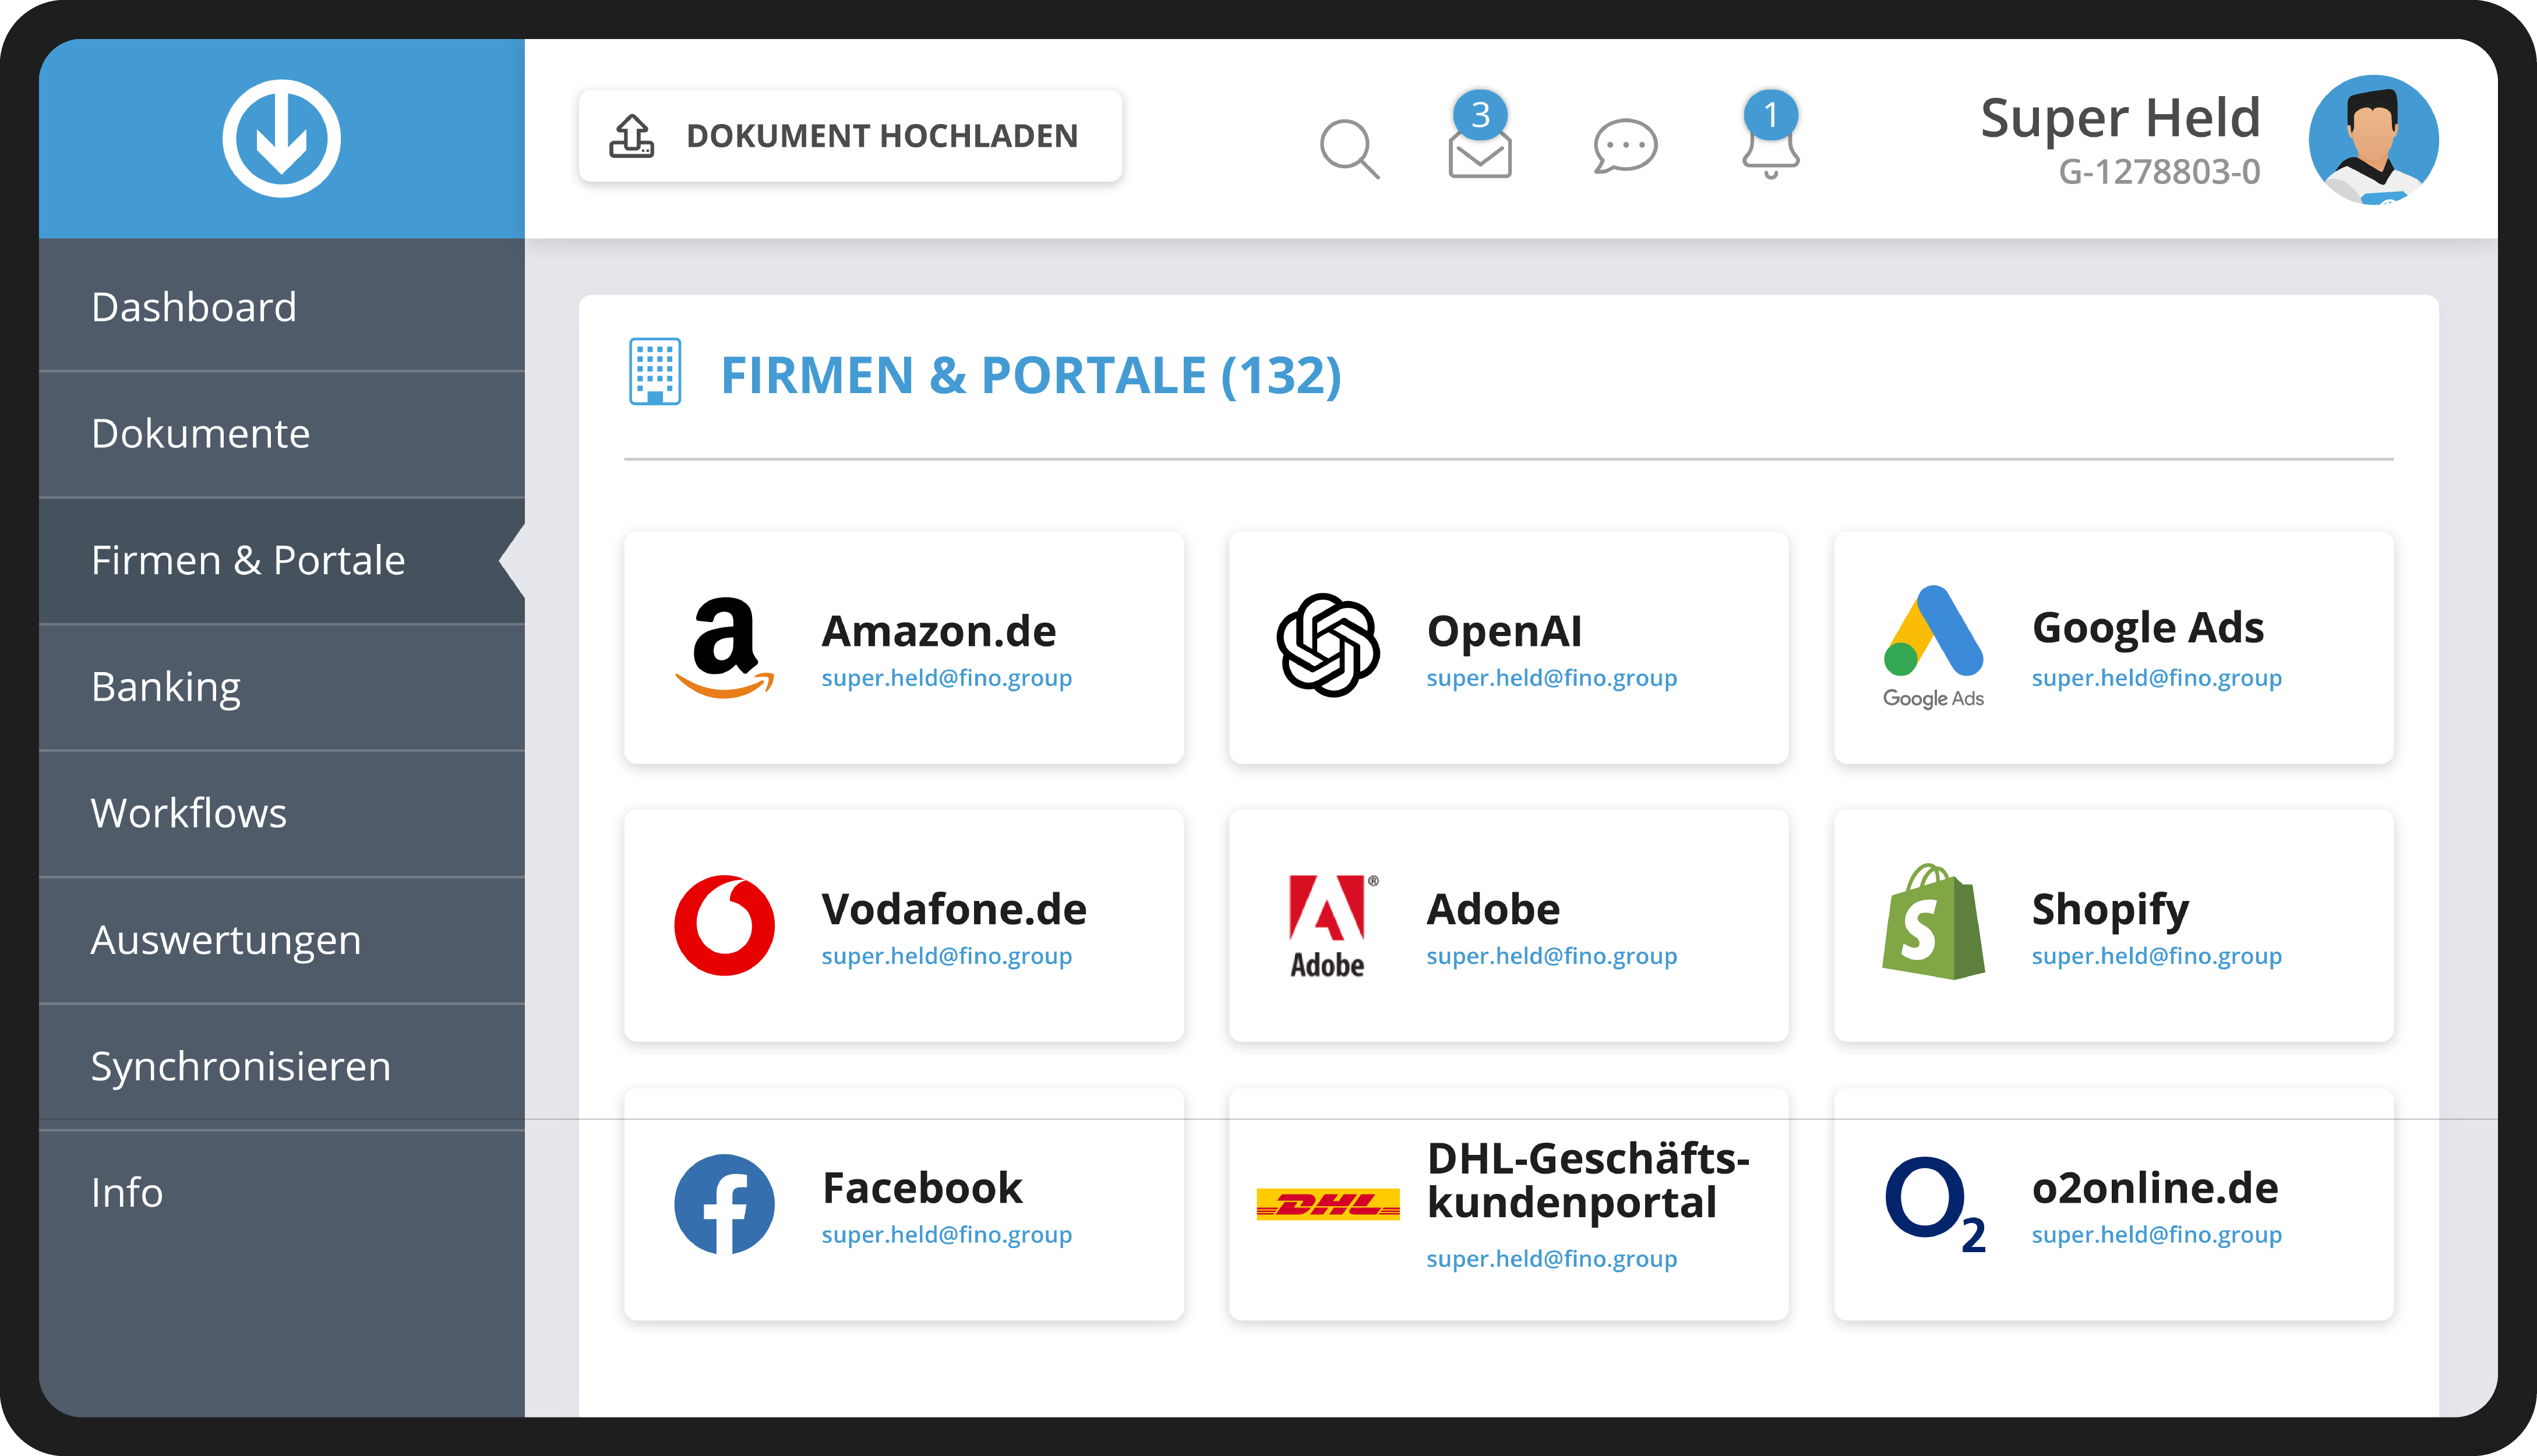Open the search magnifier icon
The height and width of the screenshot is (1456, 2537).
point(1349,149)
